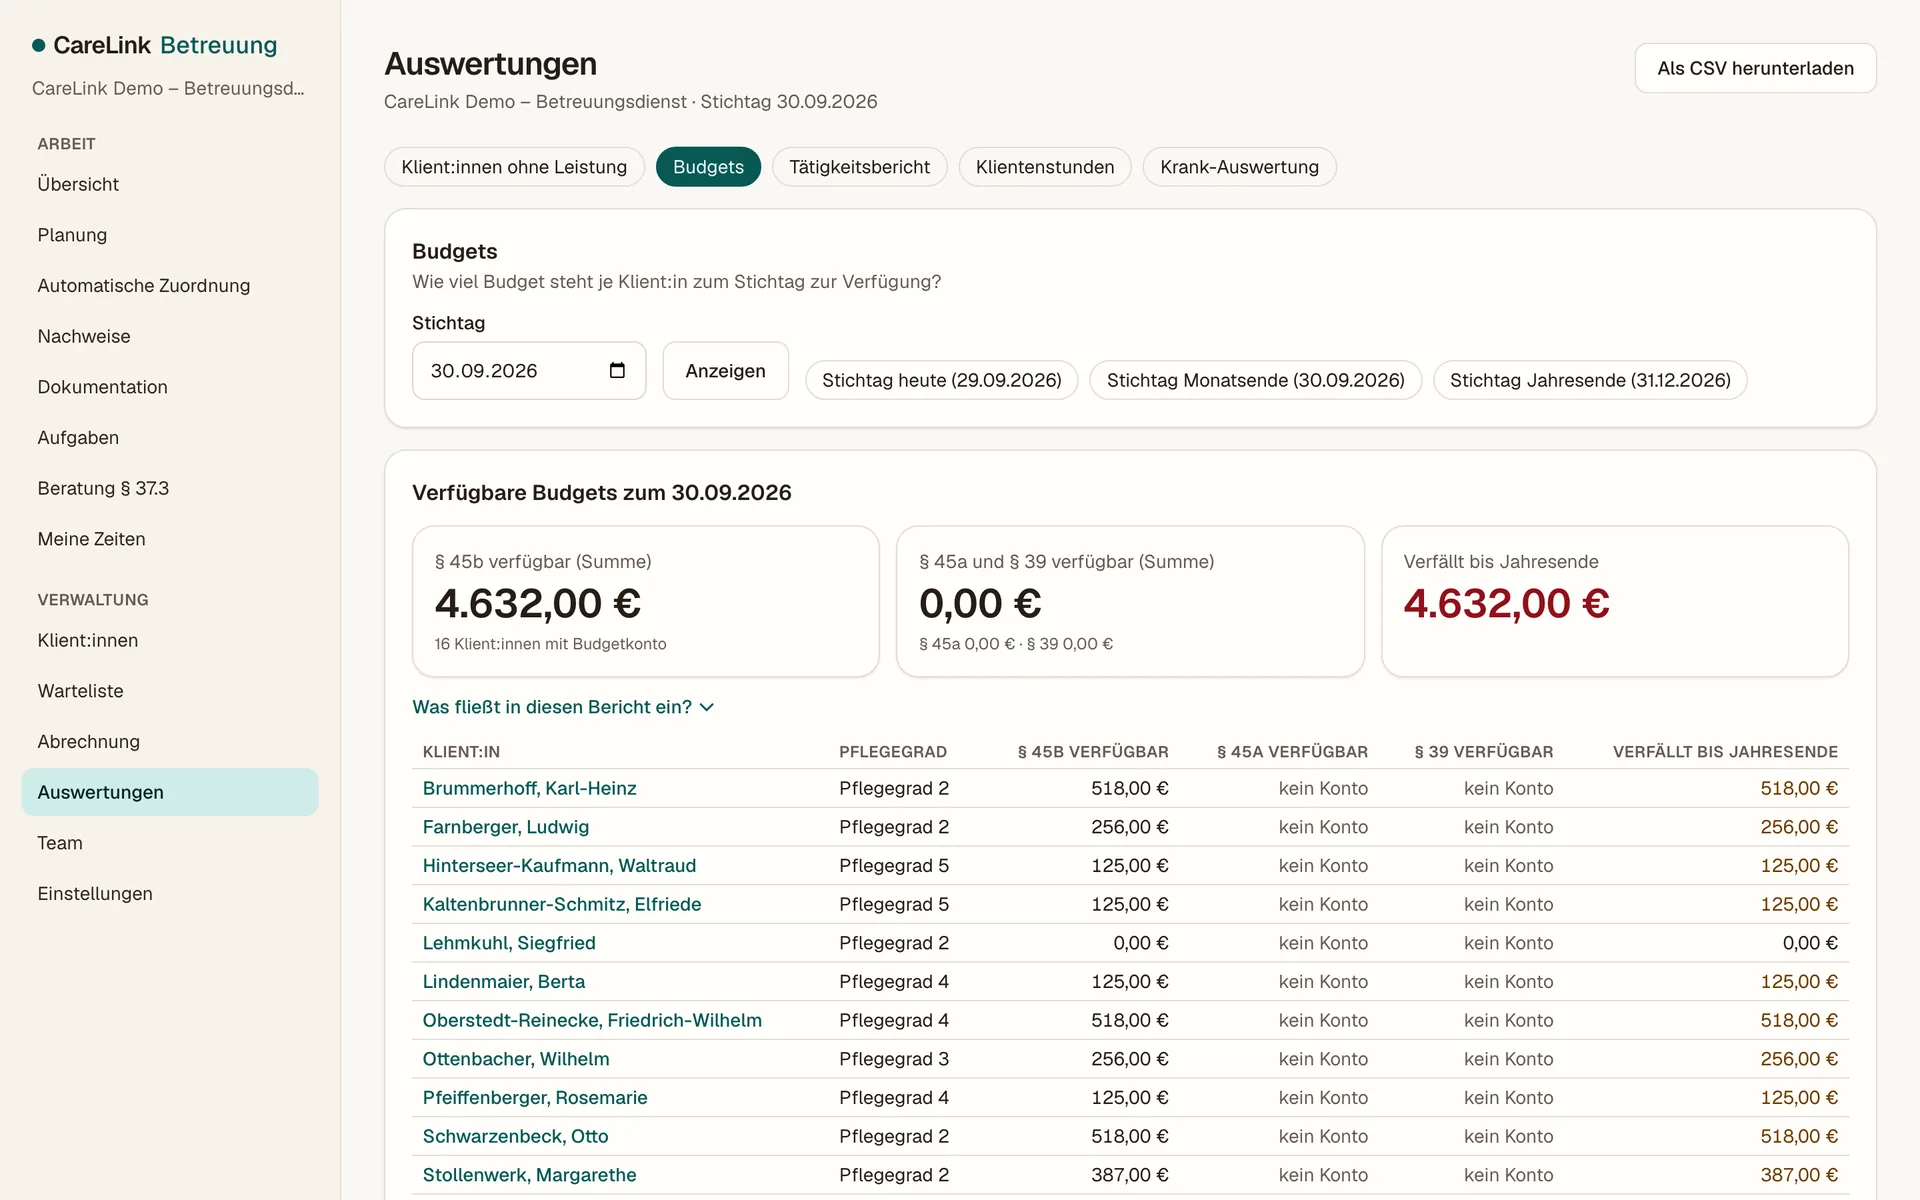Open client Schwarzenbeck, Otto
The height and width of the screenshot is (1200, 1920).
tap(515, 1136)
